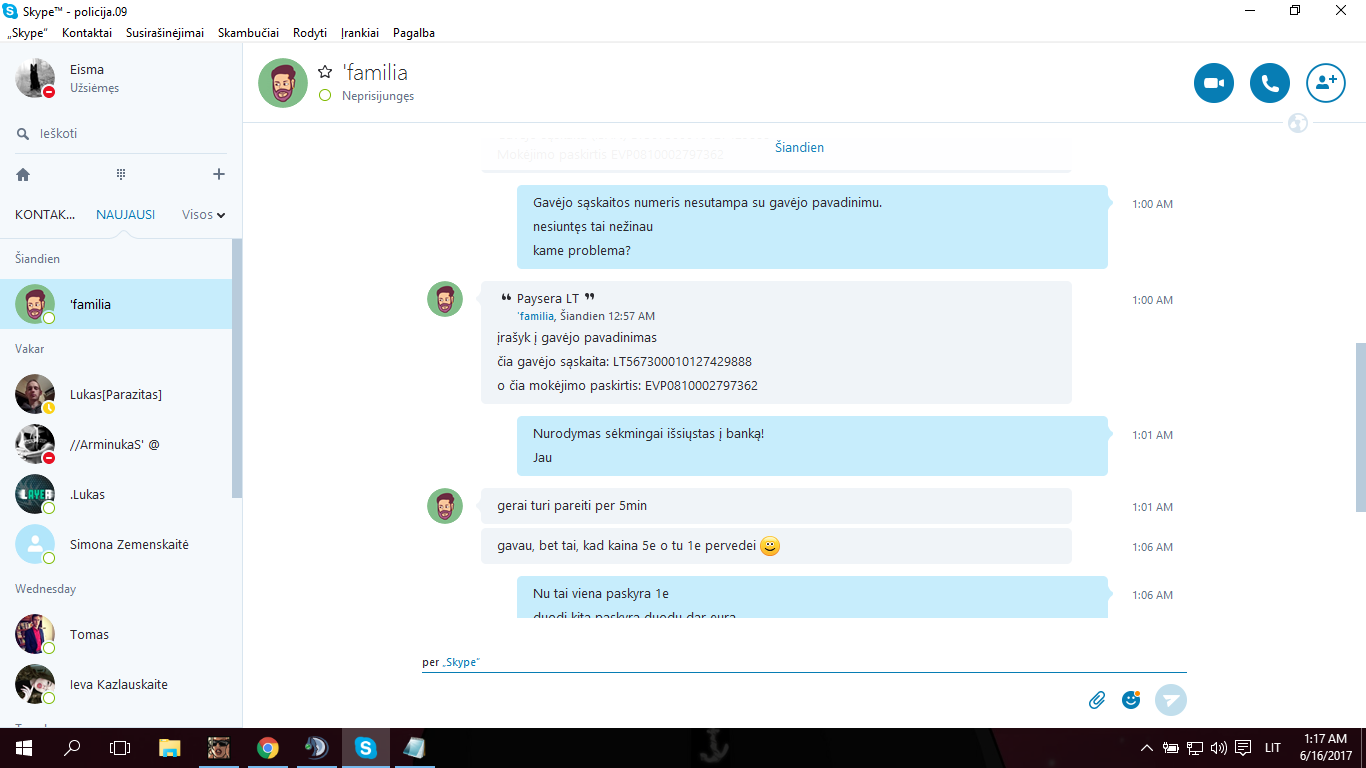Add people to the conversation

[1326, 83]
